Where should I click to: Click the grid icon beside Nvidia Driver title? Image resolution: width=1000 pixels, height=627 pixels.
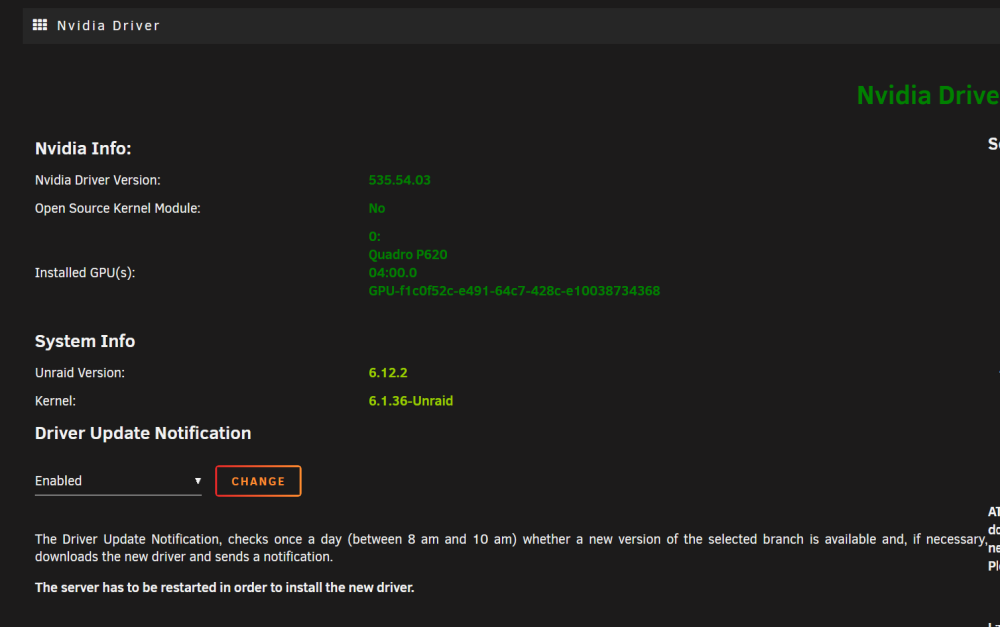(x=40, y=25)
